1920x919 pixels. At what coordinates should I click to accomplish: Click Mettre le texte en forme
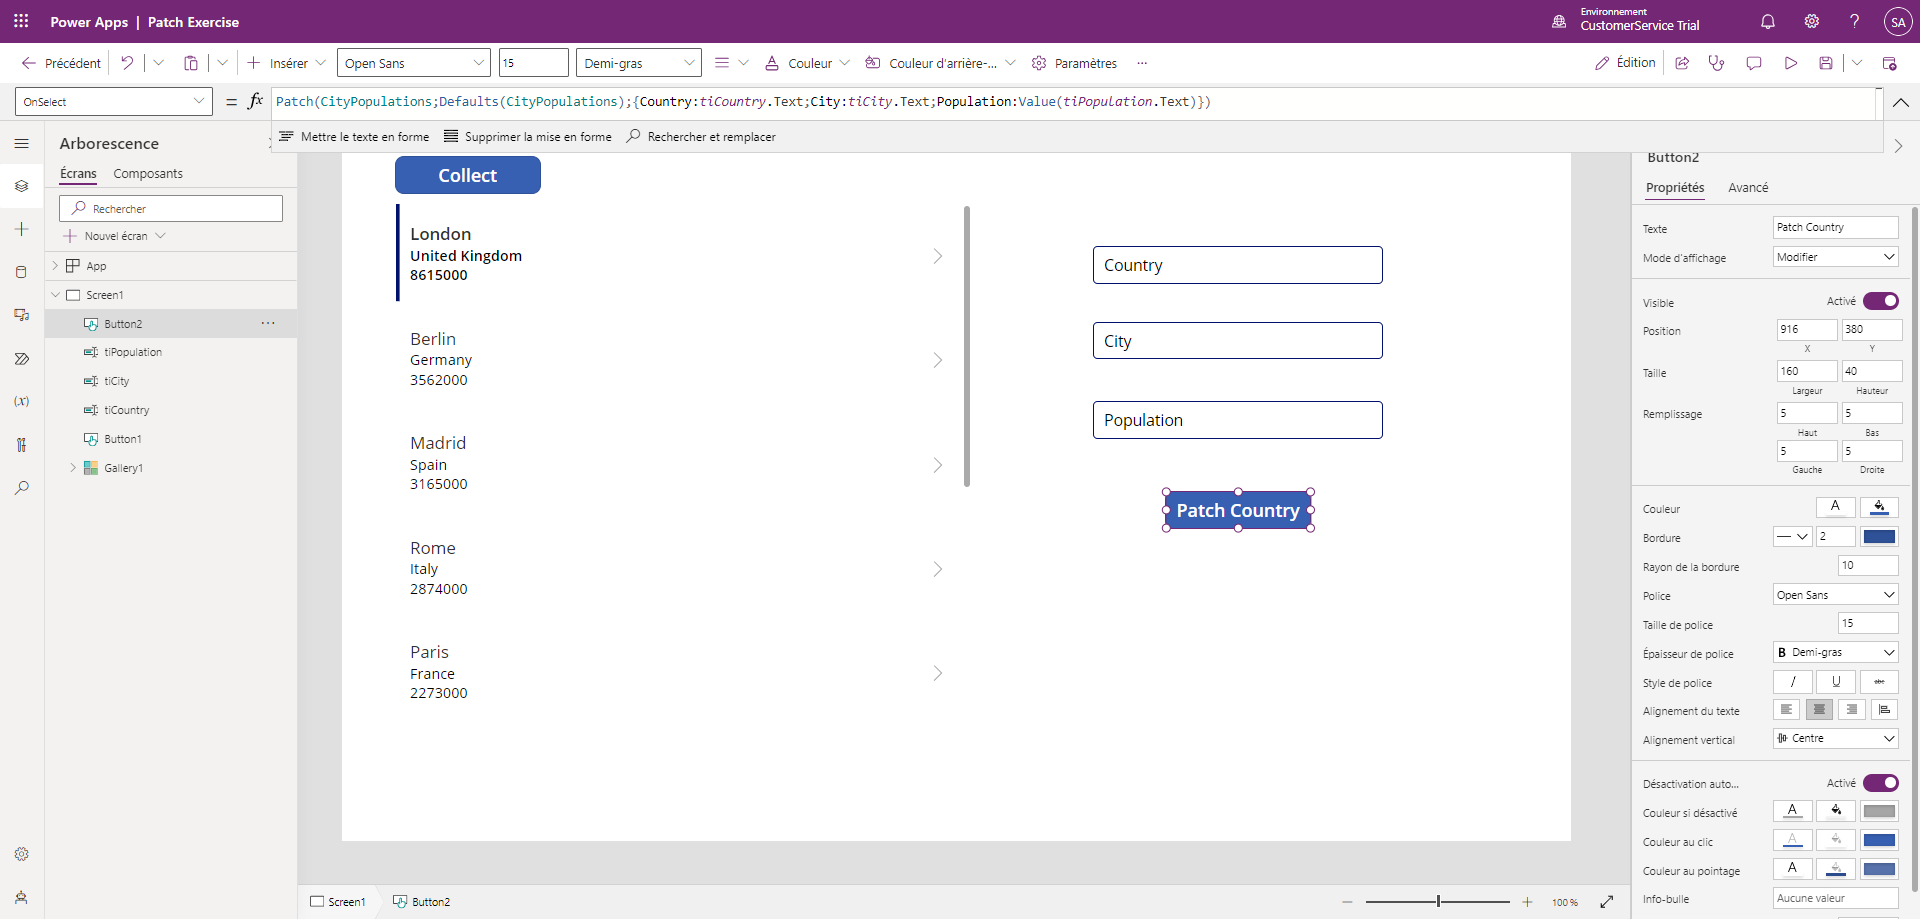354,137
